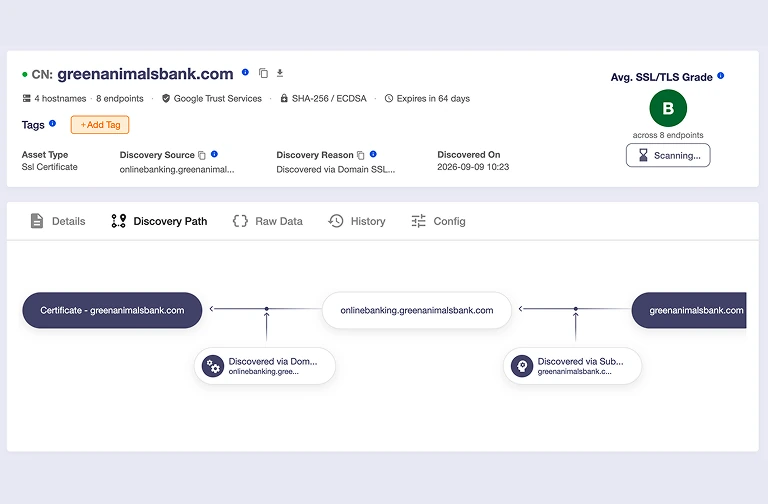Image resolution: width=768 pixels, height=504 pixels.
Task: Click the braces icon on the Raw Data tab
Action: [x=240, y=221]
